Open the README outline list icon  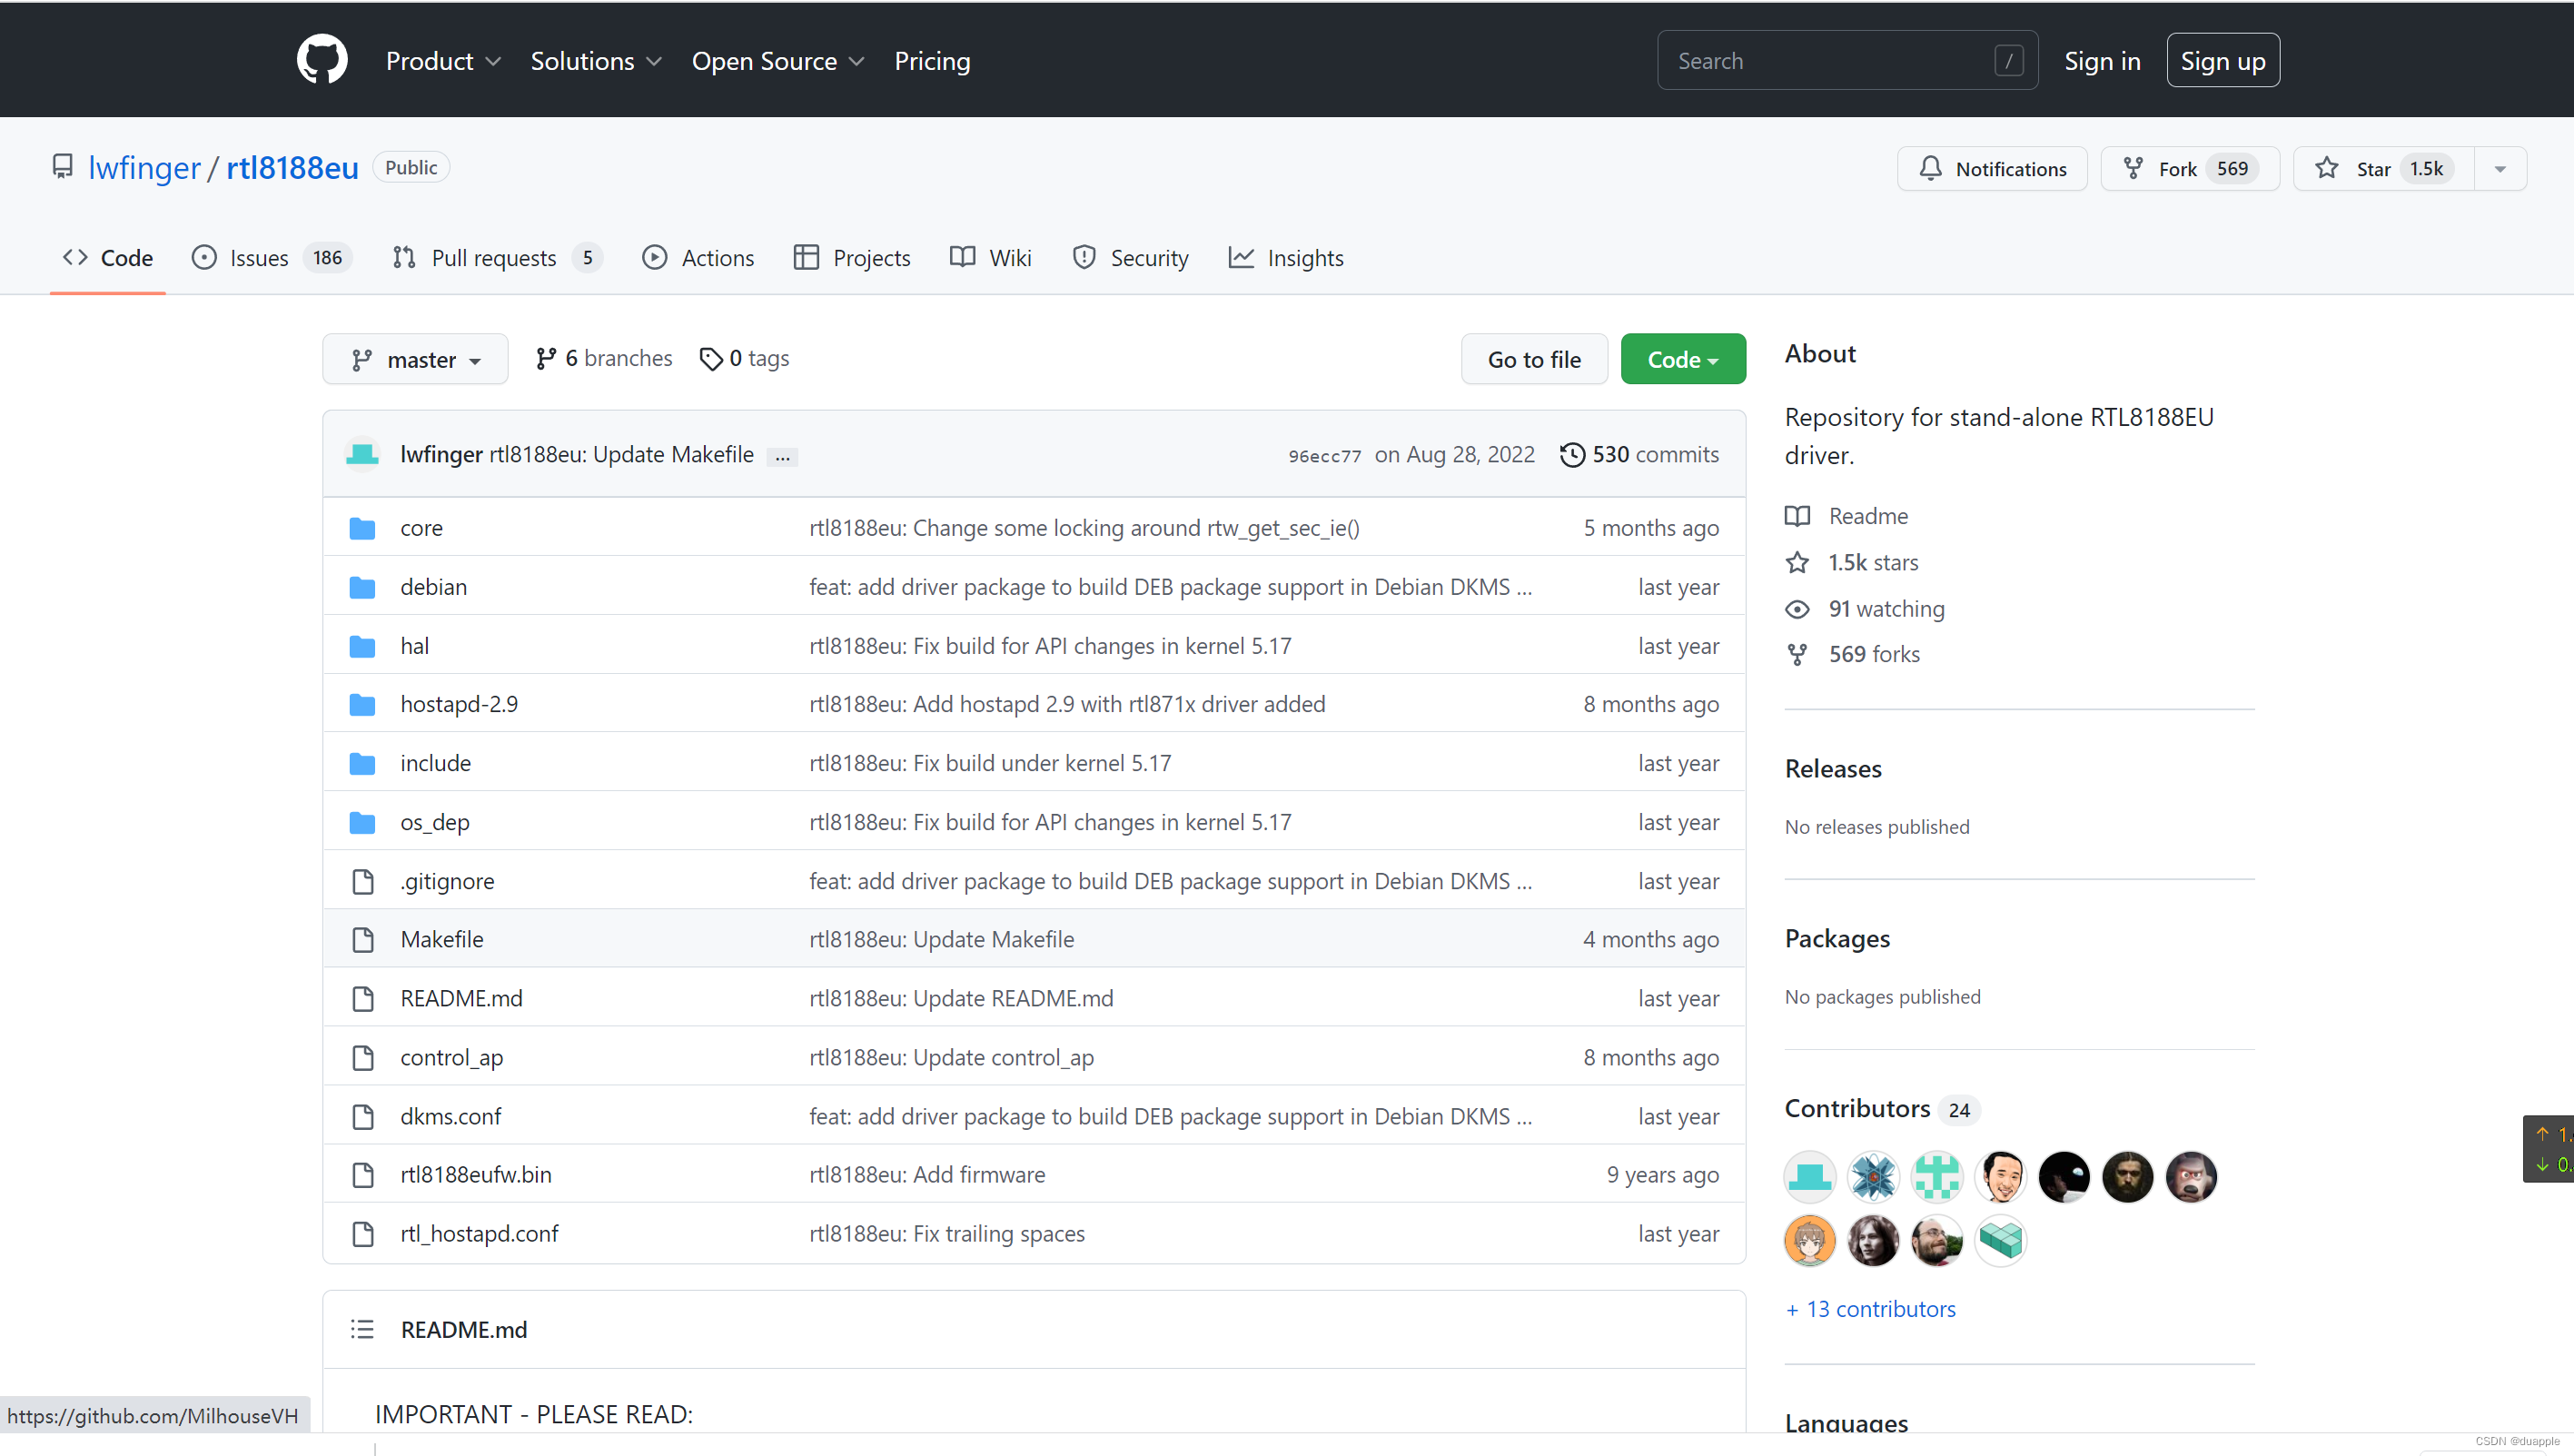pyautogui.click(x=362, y=1329)
